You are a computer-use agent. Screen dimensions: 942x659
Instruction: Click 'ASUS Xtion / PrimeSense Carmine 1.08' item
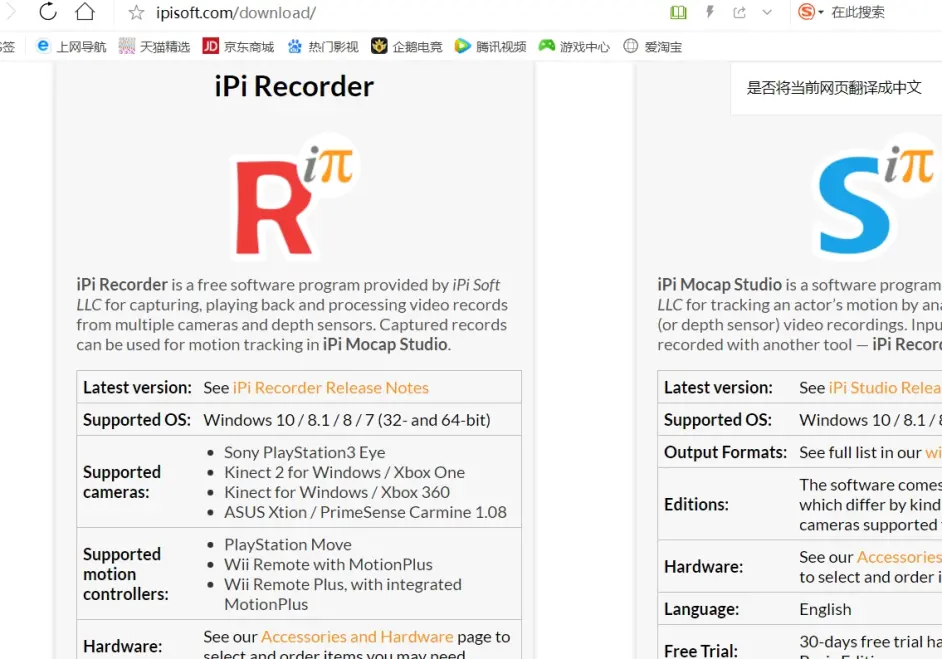365,512
